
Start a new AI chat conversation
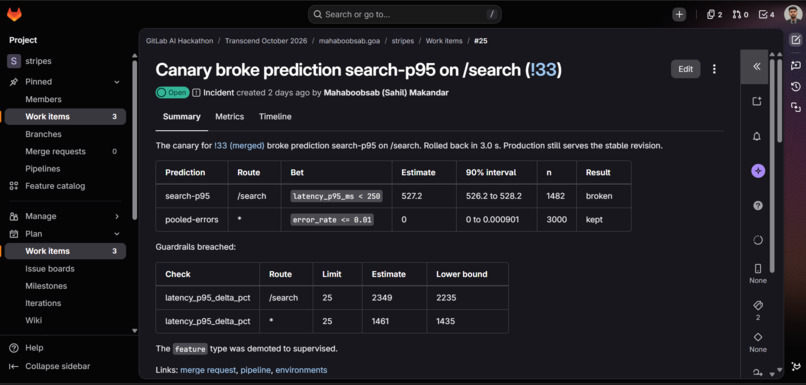[796, 65]
